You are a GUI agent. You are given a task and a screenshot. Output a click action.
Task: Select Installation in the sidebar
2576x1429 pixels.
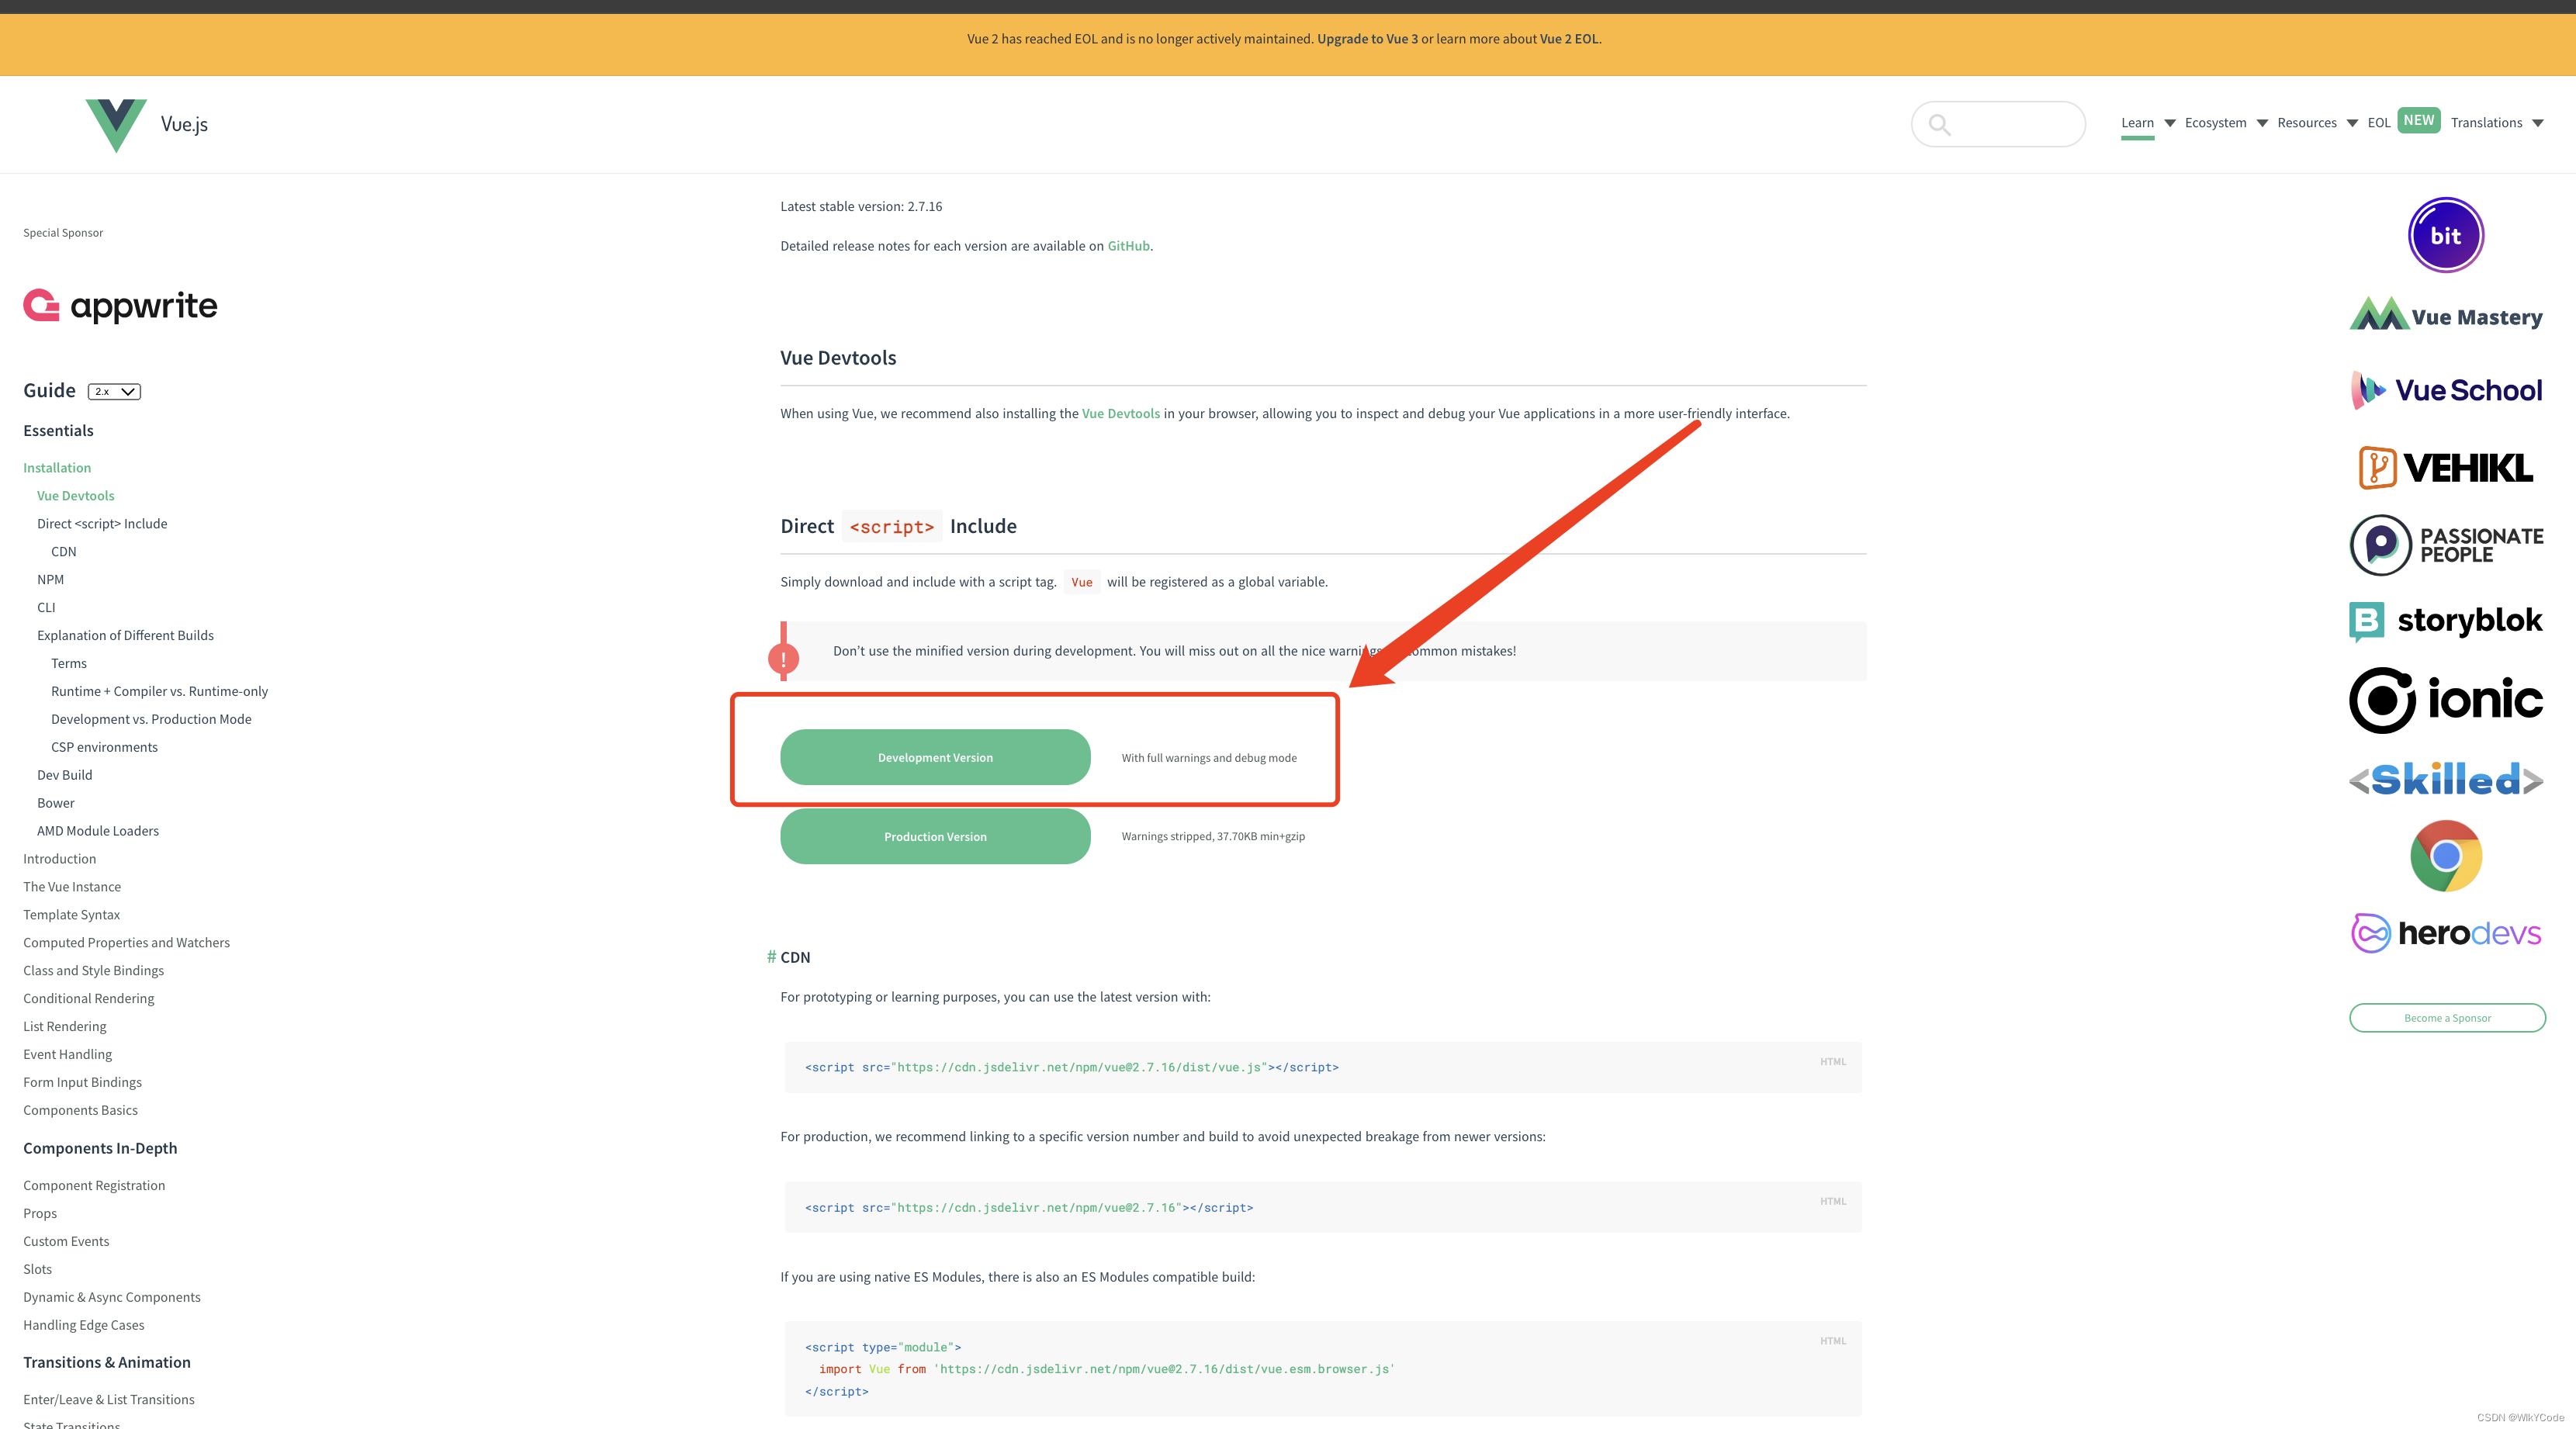point(57,467)
